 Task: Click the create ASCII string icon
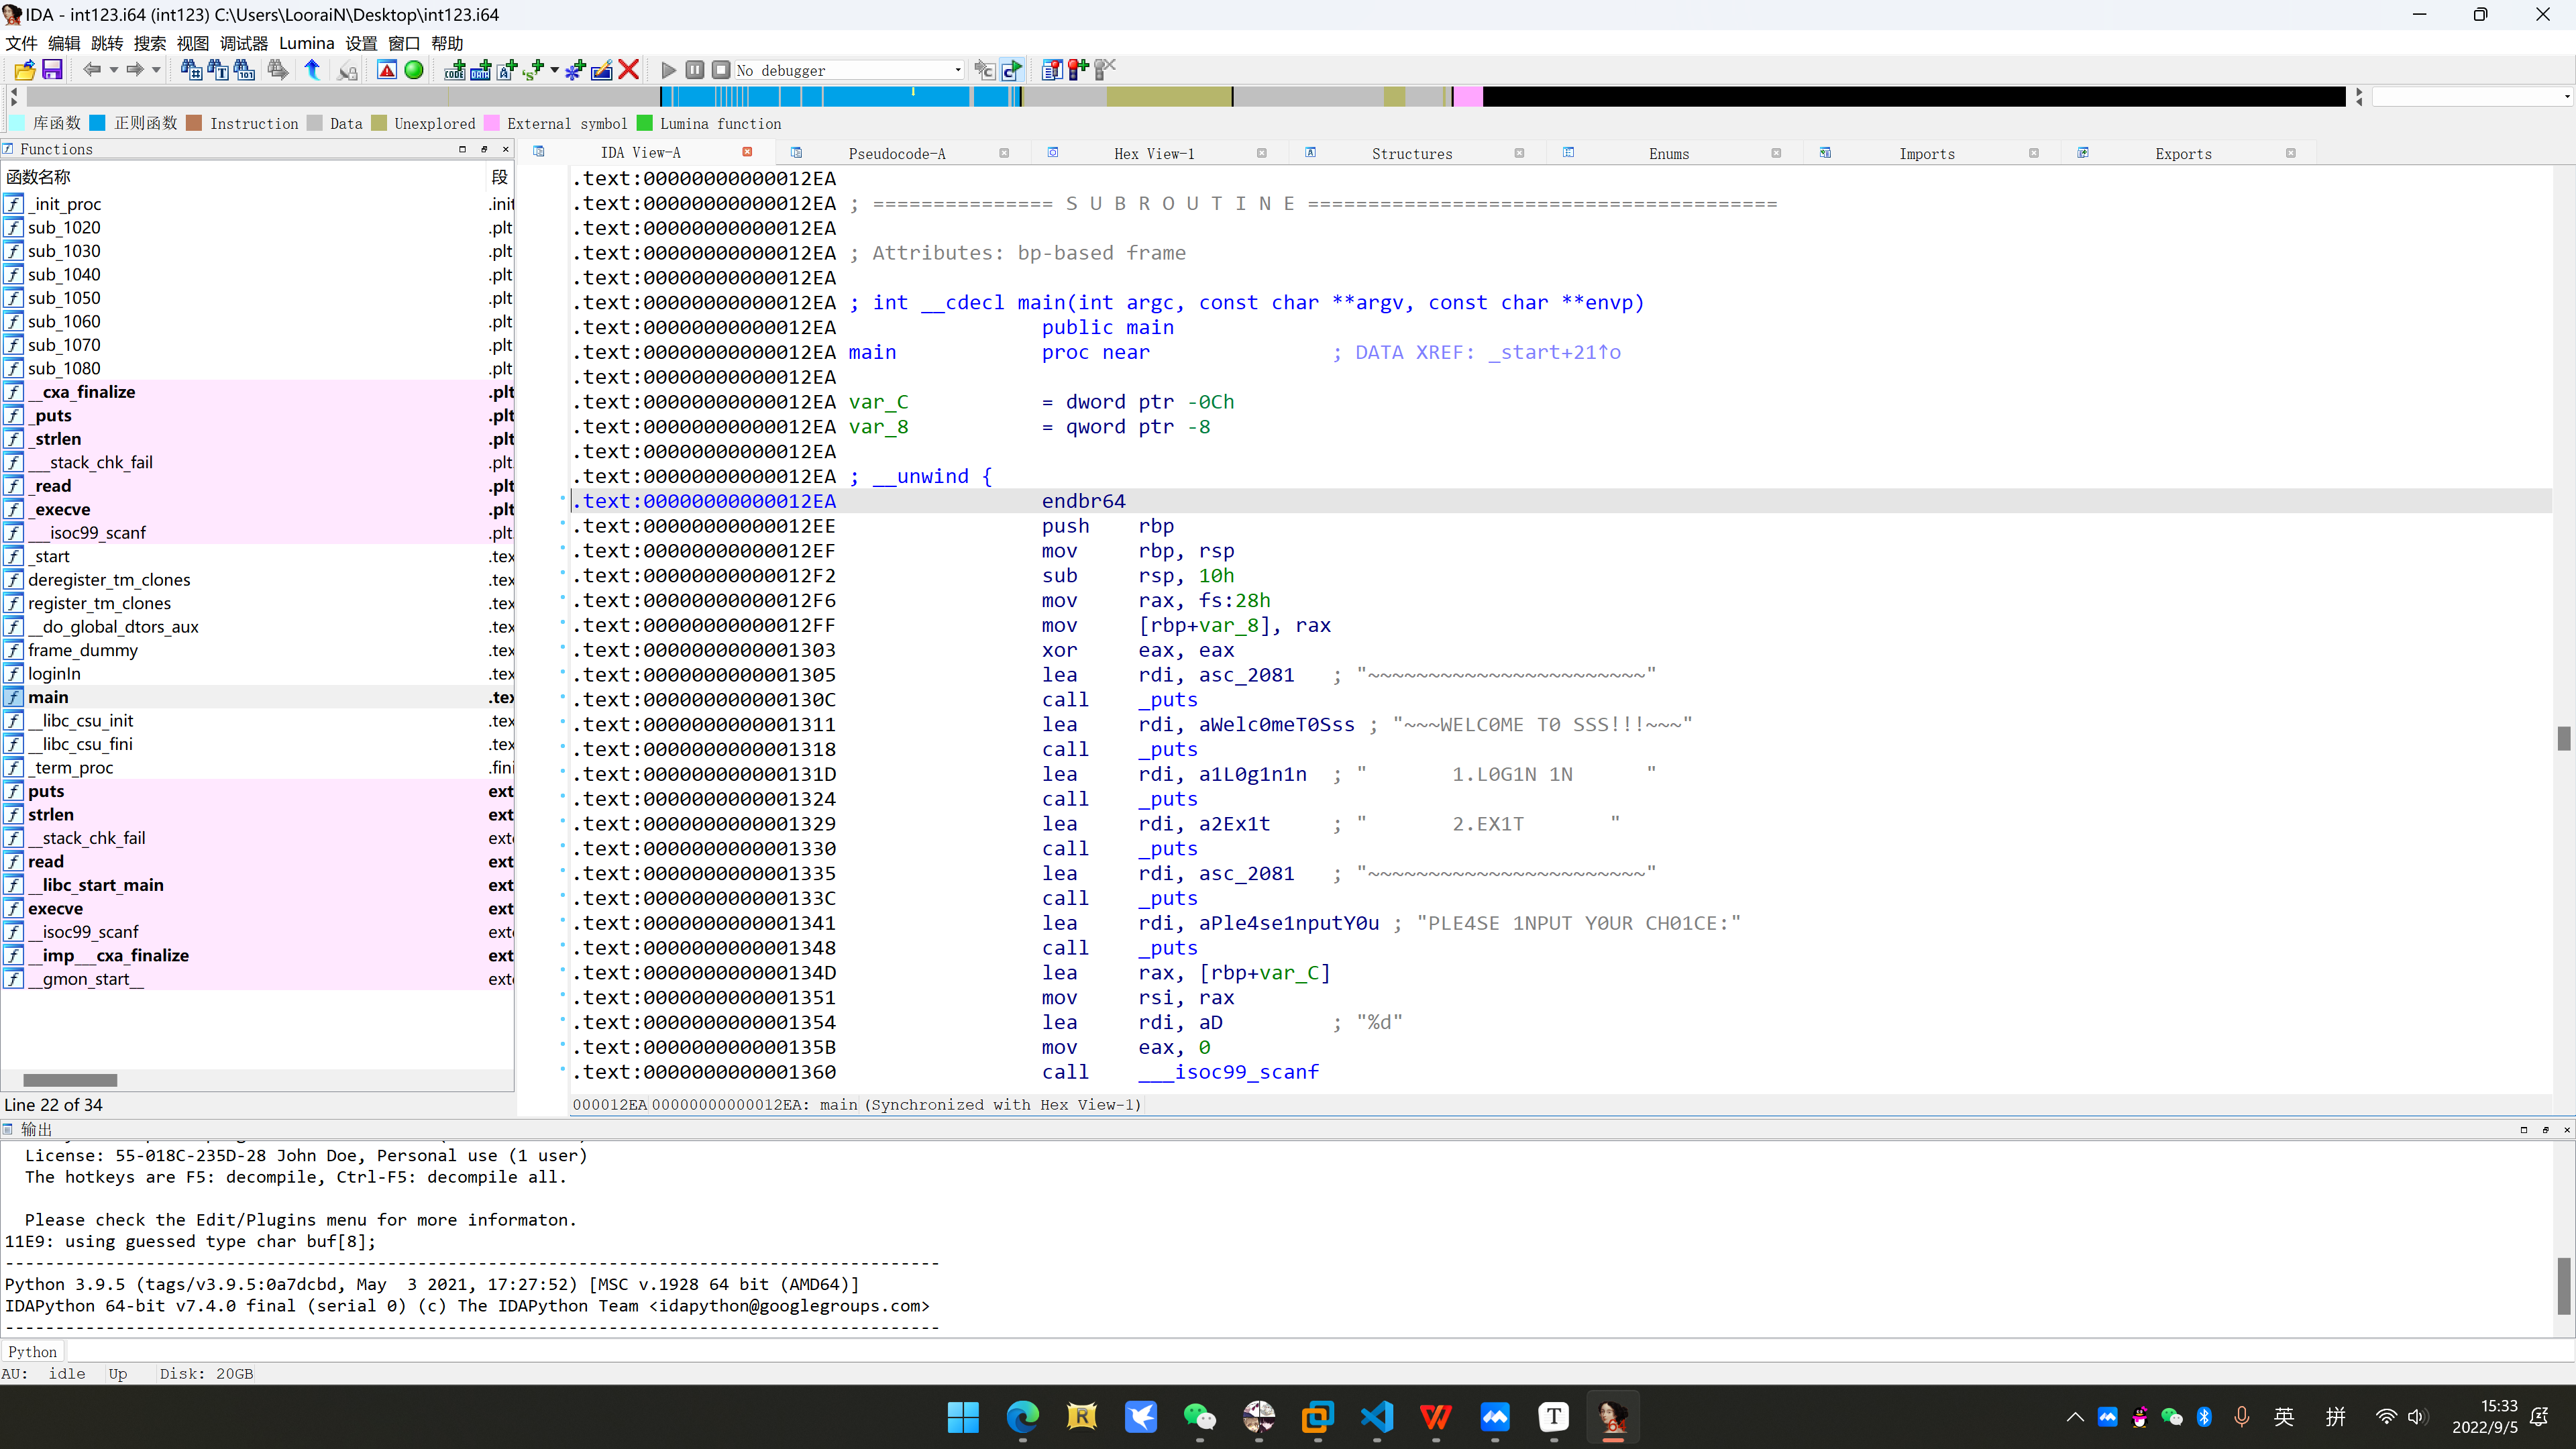pos(507,70)
